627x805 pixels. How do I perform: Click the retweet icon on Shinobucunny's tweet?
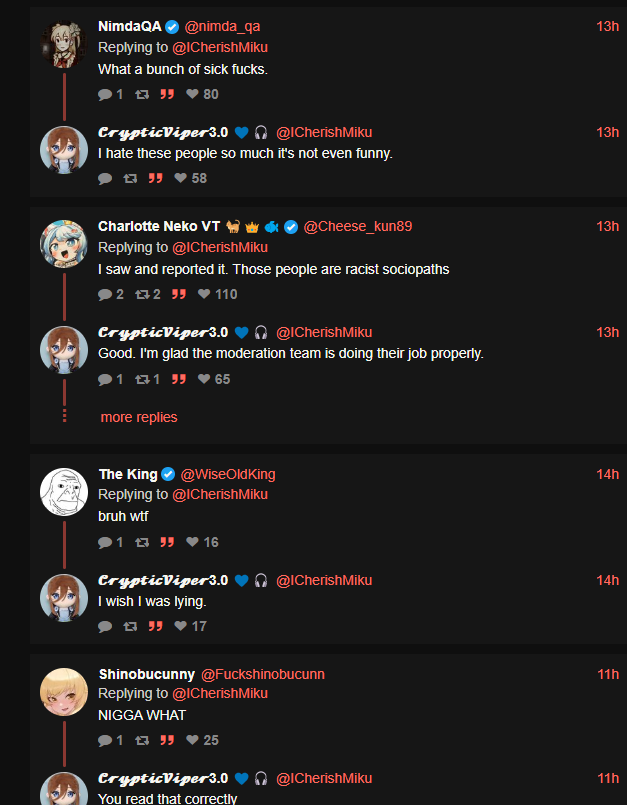(x=141, y=740)
